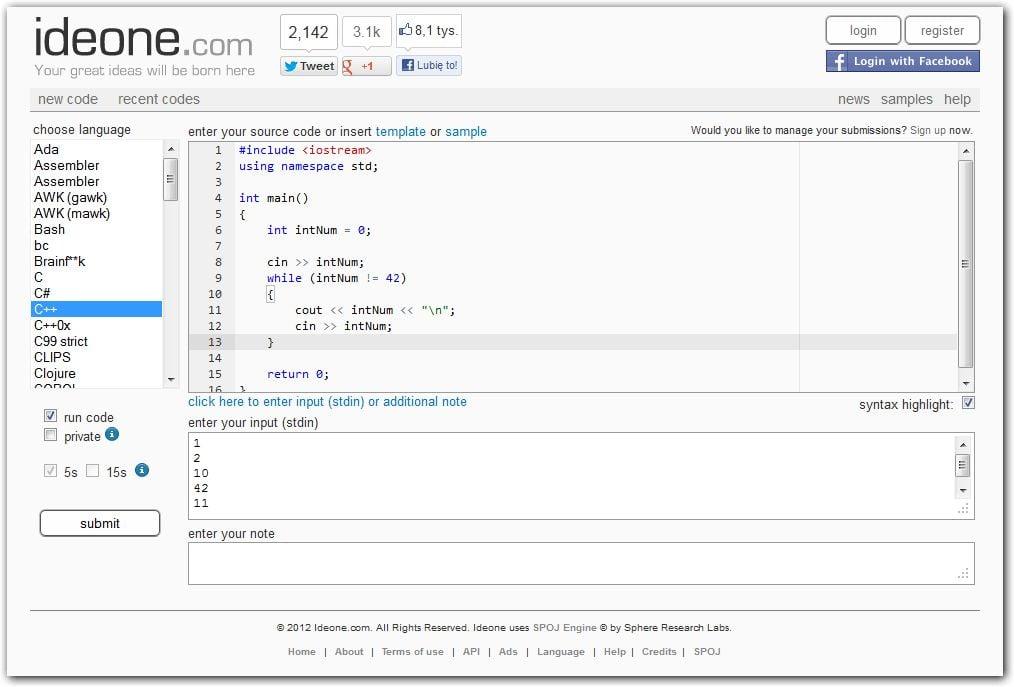
Task: Click the register button
Action: 941,31
